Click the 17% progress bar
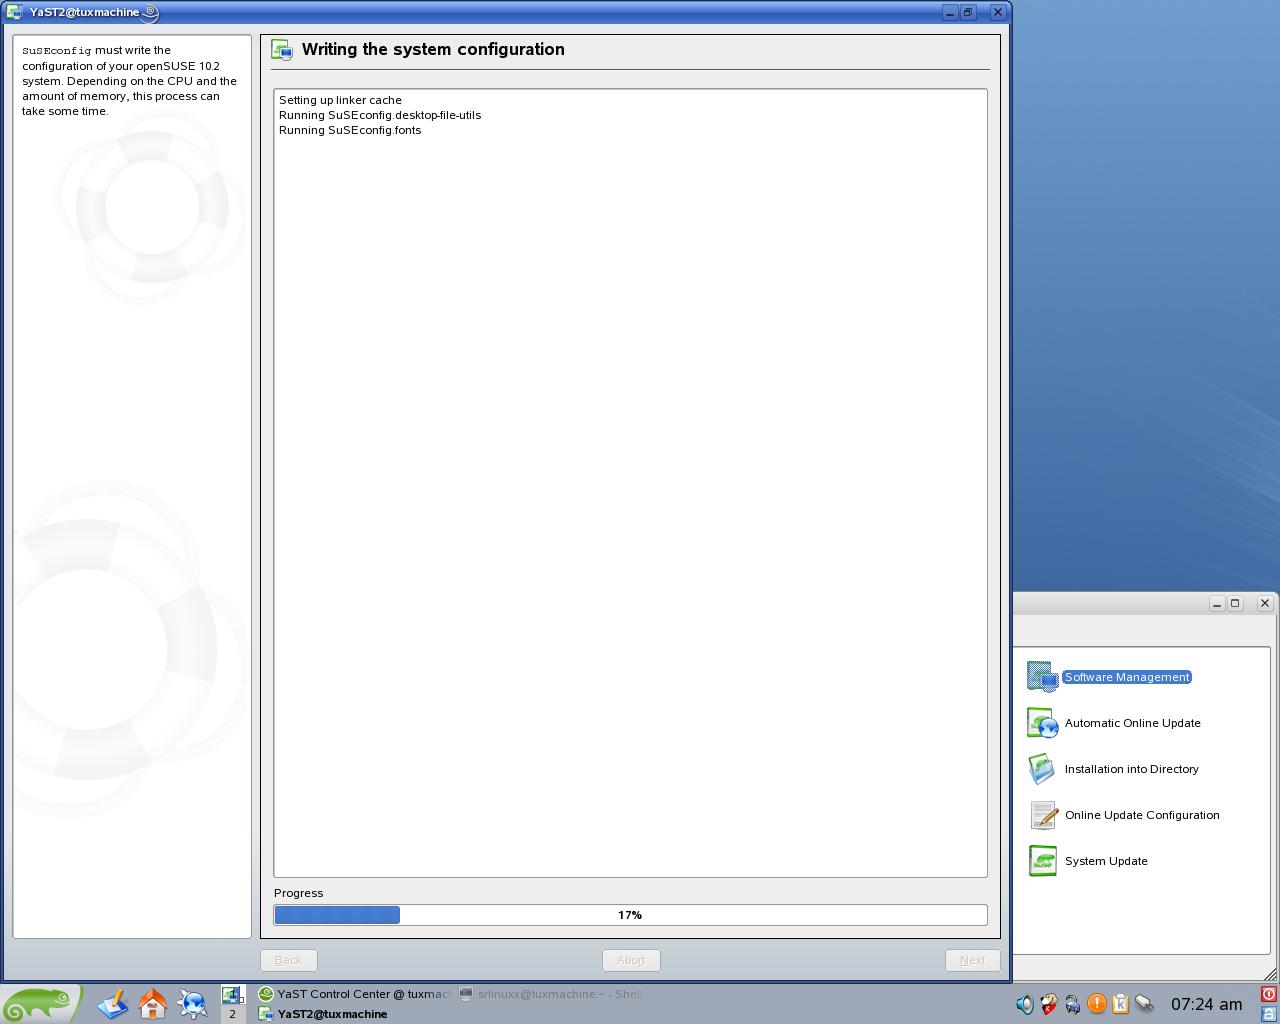Viewport: 1280px width, 1024px height. 631,915
